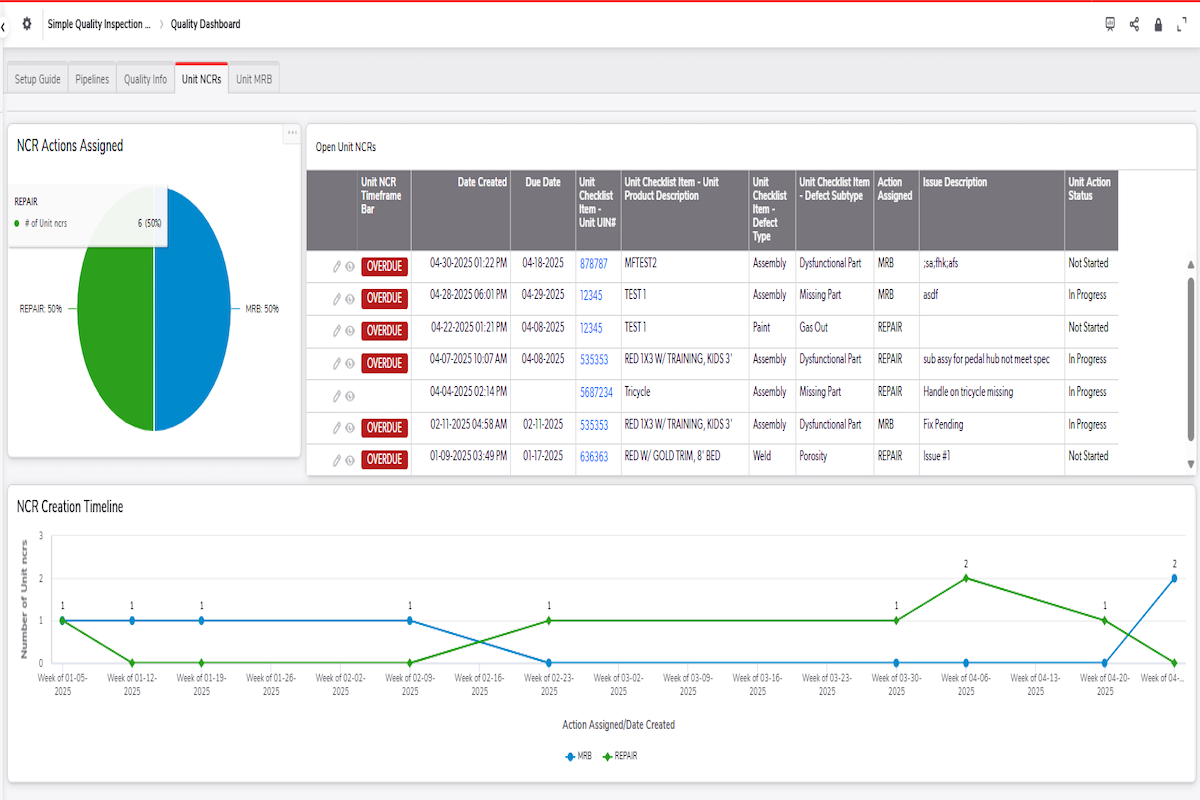
Task: Open the settings gear in the top bar
Action: point(27,24)
